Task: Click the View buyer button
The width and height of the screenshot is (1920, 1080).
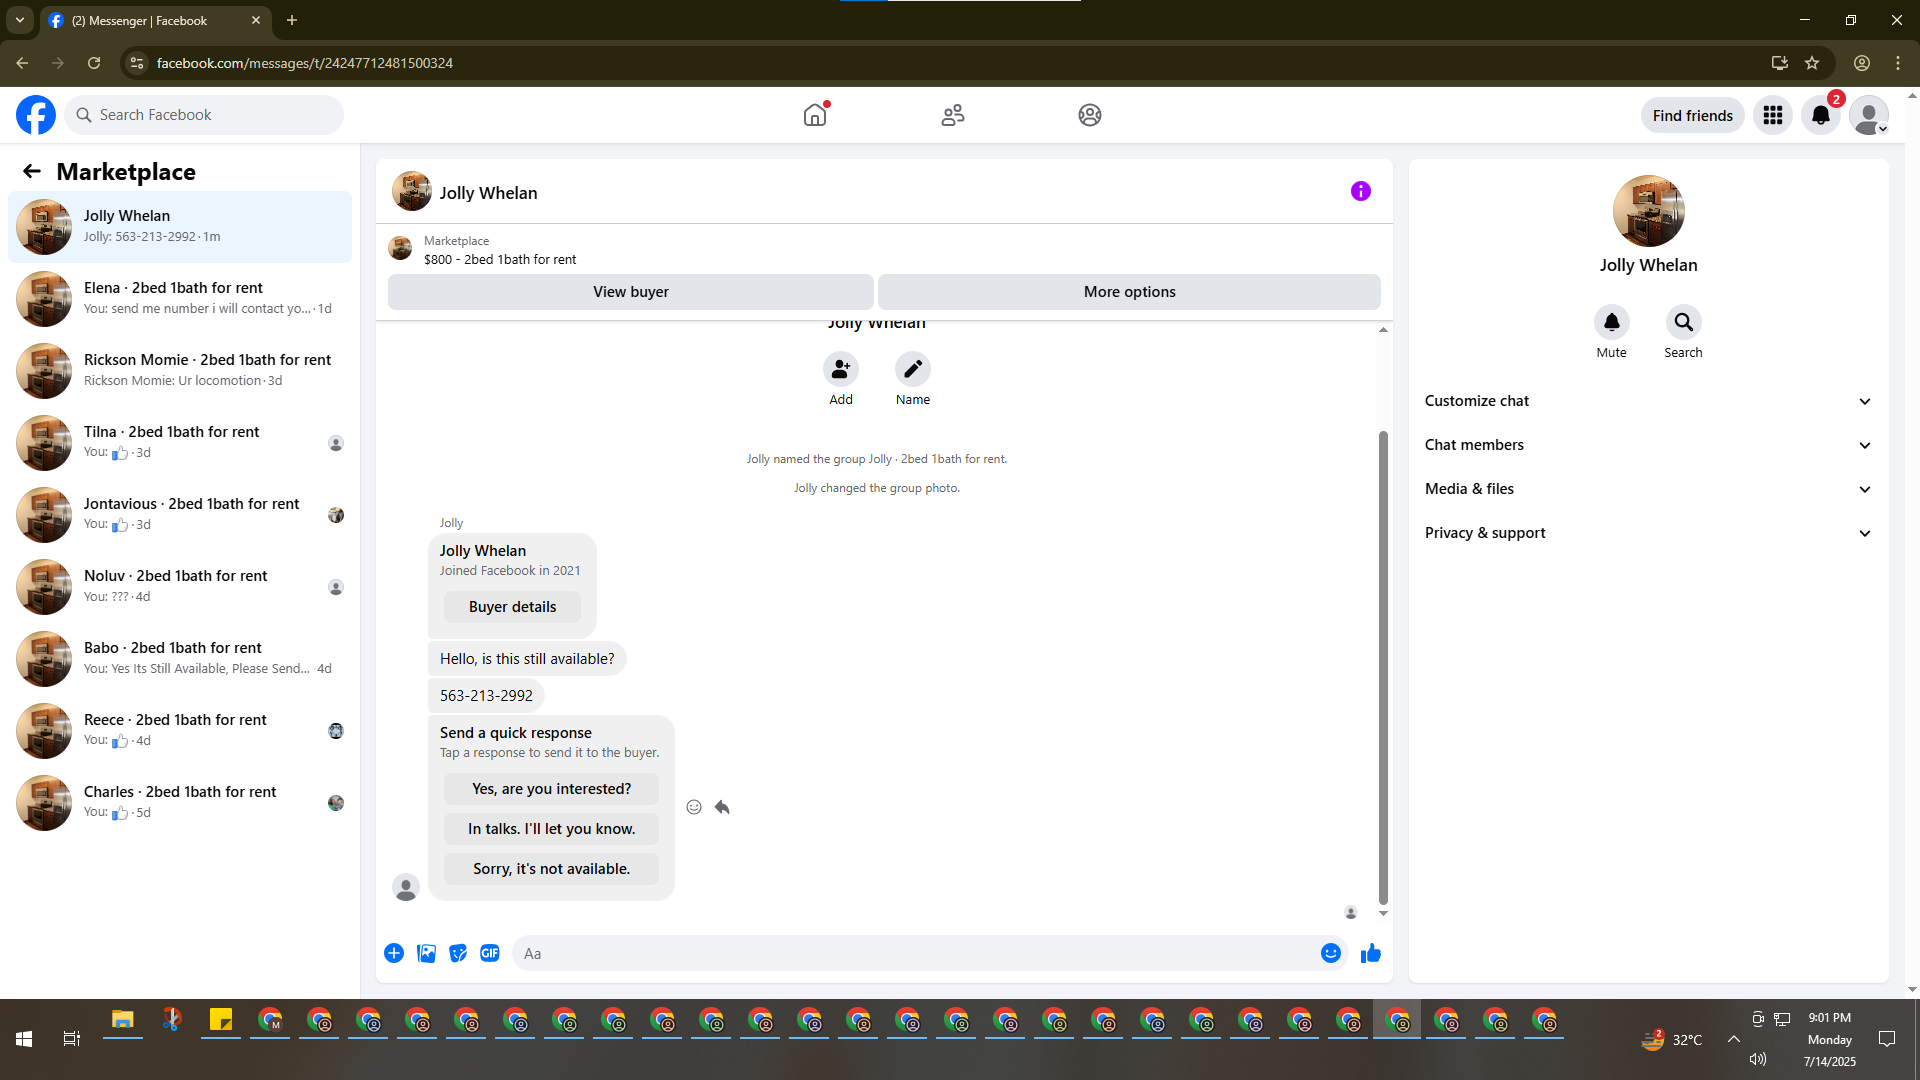Action: [x=630, y=292]
